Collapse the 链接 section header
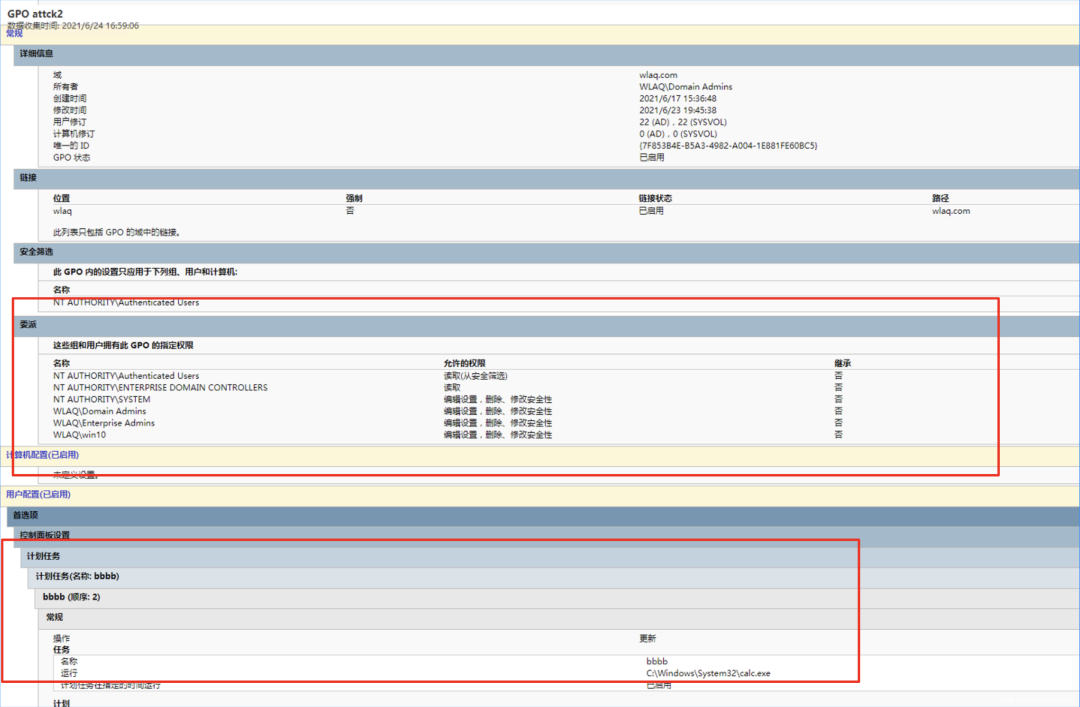 pyautogui.click(x=546, y=178)
